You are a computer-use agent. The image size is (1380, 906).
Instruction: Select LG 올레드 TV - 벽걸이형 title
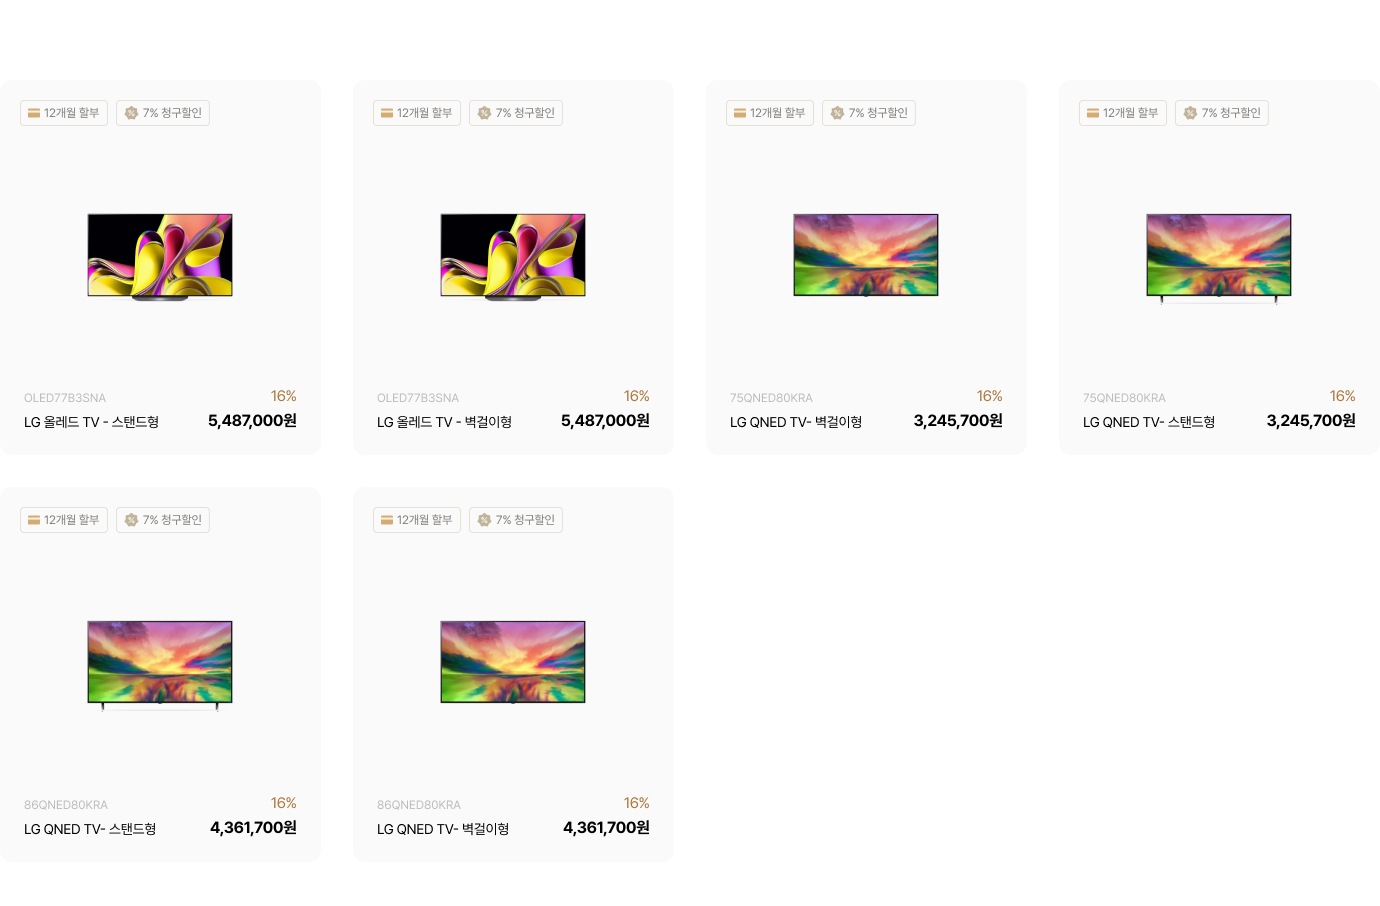(x=445, y=422)
